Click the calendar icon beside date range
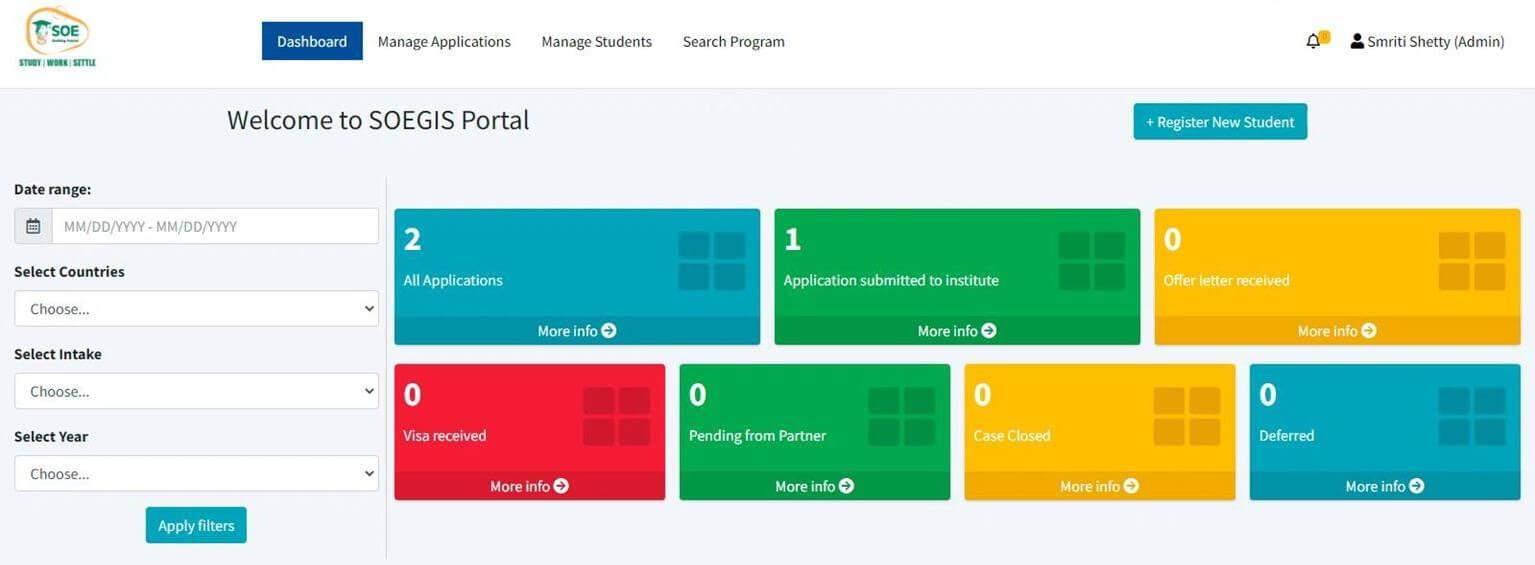This screenshot has width=1535, height=565. (33, 226)
